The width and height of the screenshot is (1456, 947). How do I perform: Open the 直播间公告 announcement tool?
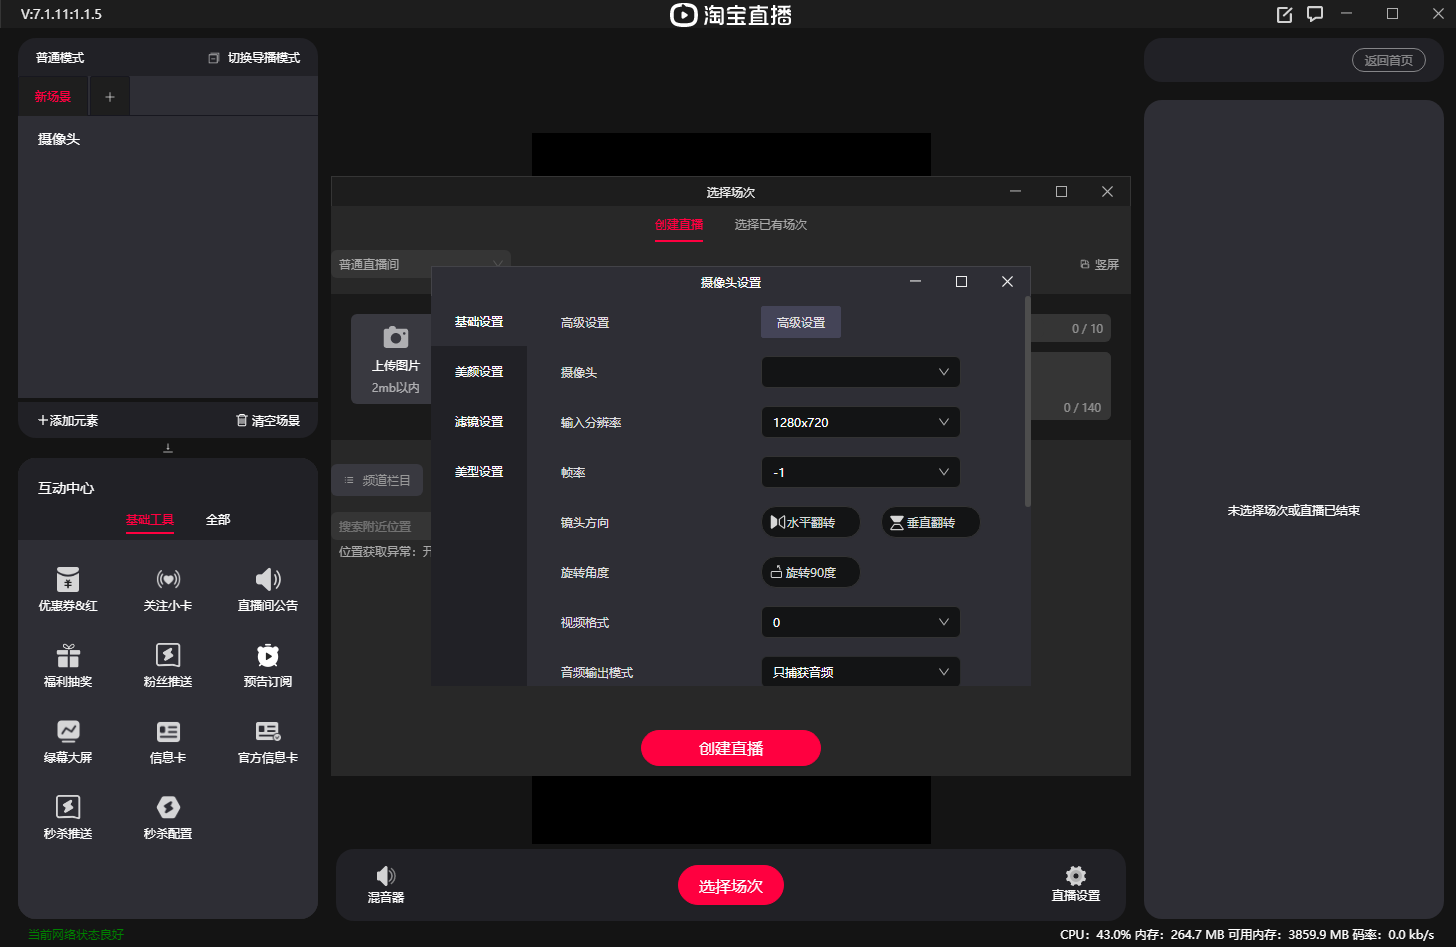pos(268,589)
